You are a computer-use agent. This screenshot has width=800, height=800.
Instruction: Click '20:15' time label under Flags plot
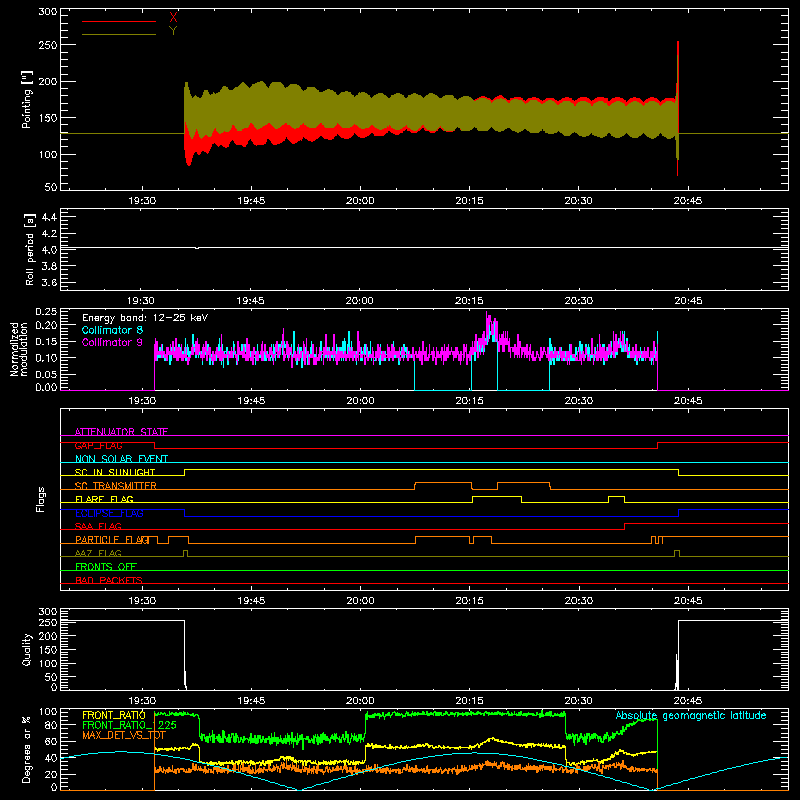click(x=469, y=601)
